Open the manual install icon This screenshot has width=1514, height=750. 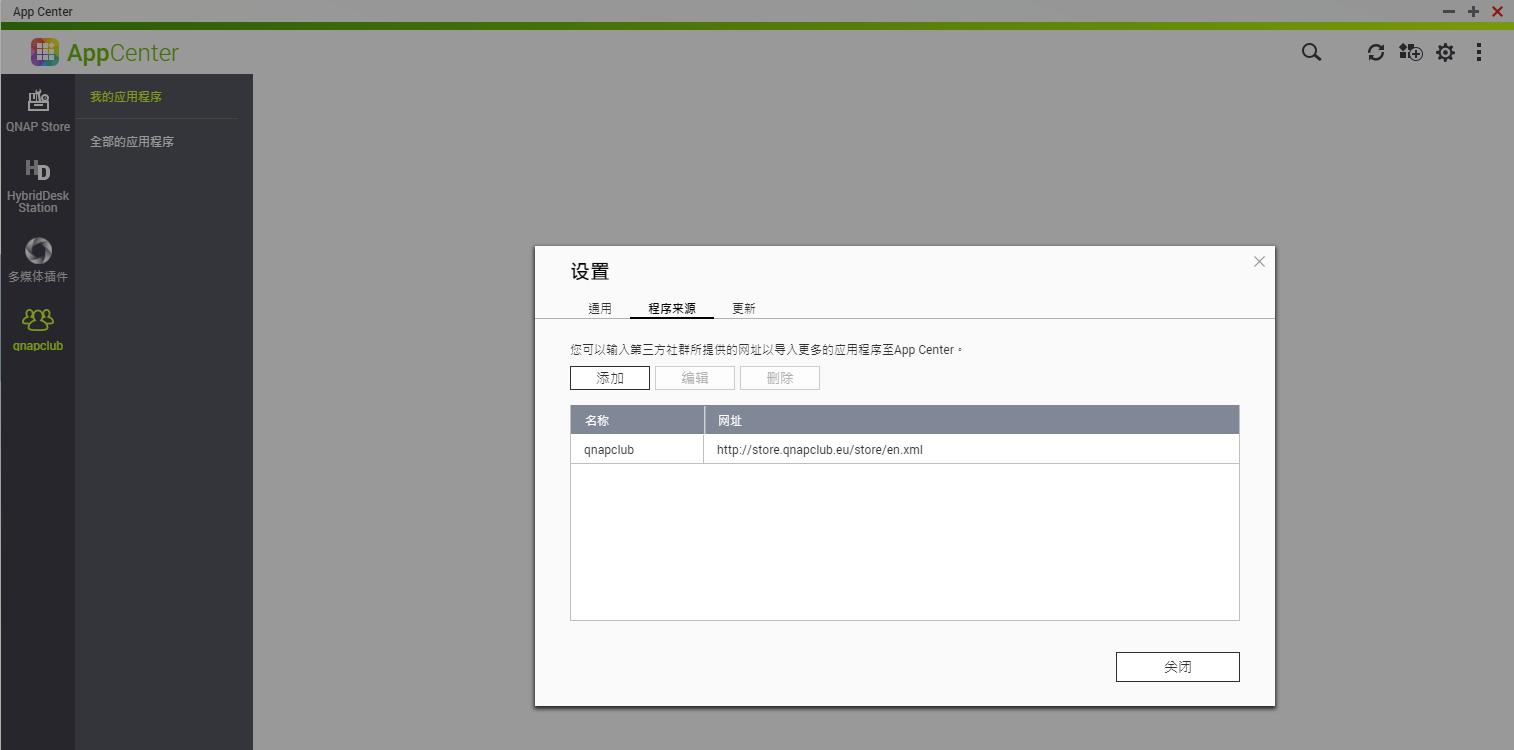click(x=1410, y=52)
